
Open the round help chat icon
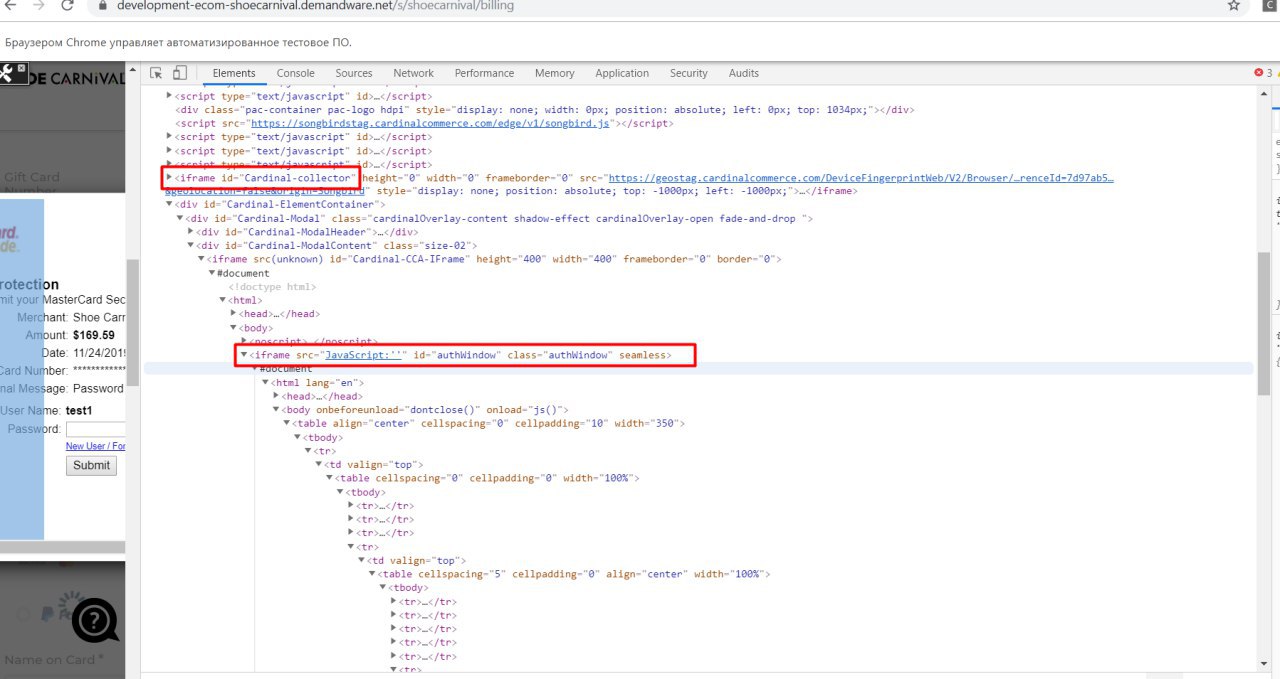click(x=96, y=621)
